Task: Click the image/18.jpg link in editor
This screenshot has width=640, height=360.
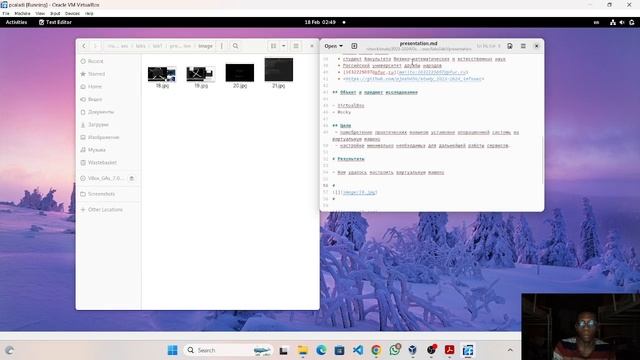Action: 360,192
